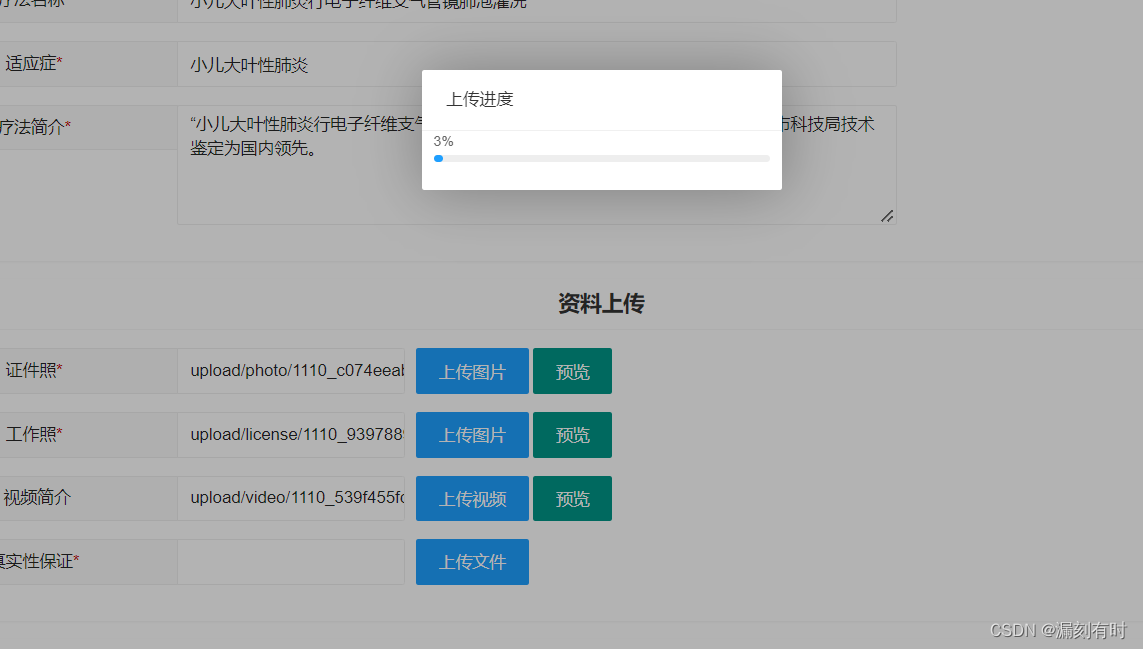1143x649 pixels.
Task: Click the CSDN 漏刻有时 watermark link
Action: tap(1060, 631)
